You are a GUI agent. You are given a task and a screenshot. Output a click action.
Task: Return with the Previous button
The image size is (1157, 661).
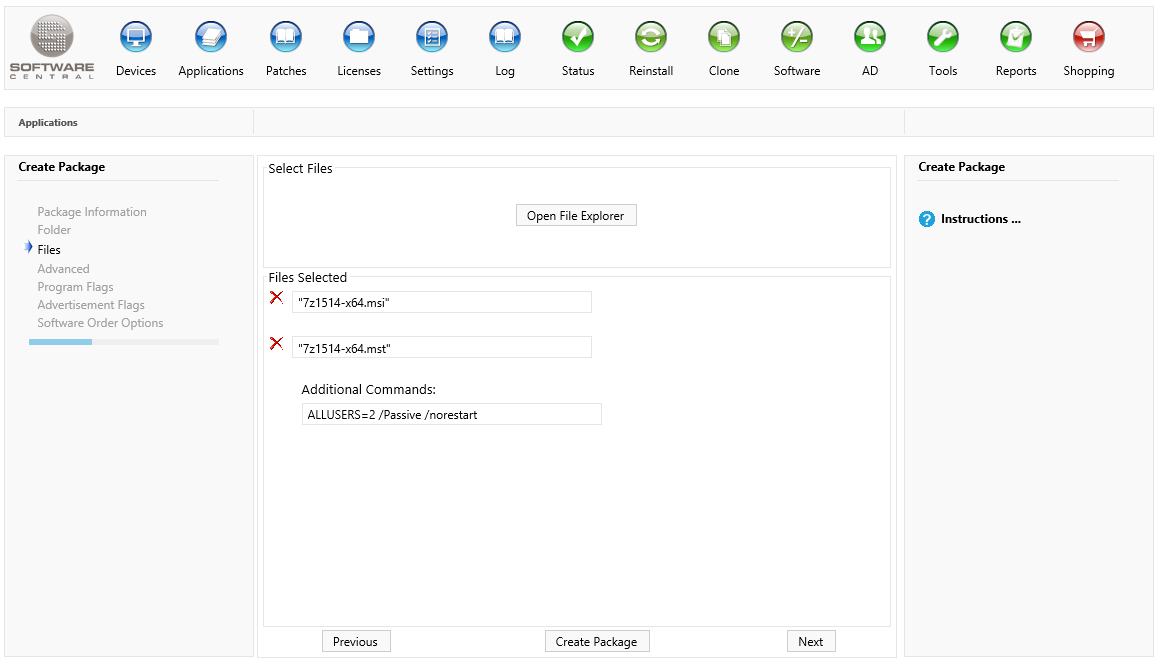click(356, 642)
